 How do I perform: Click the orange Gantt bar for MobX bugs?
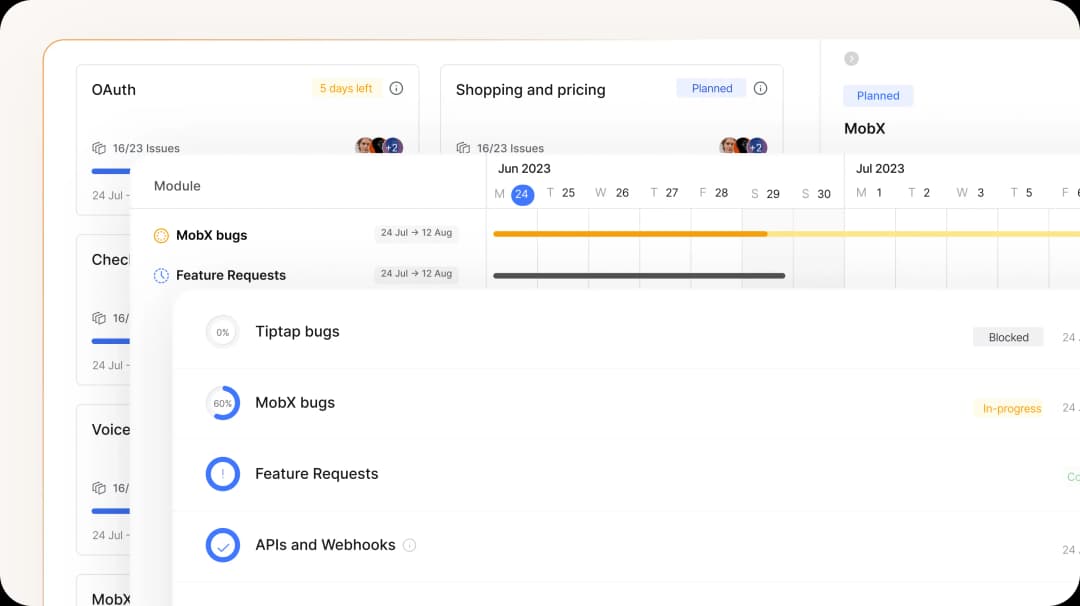tap(630, 233)
